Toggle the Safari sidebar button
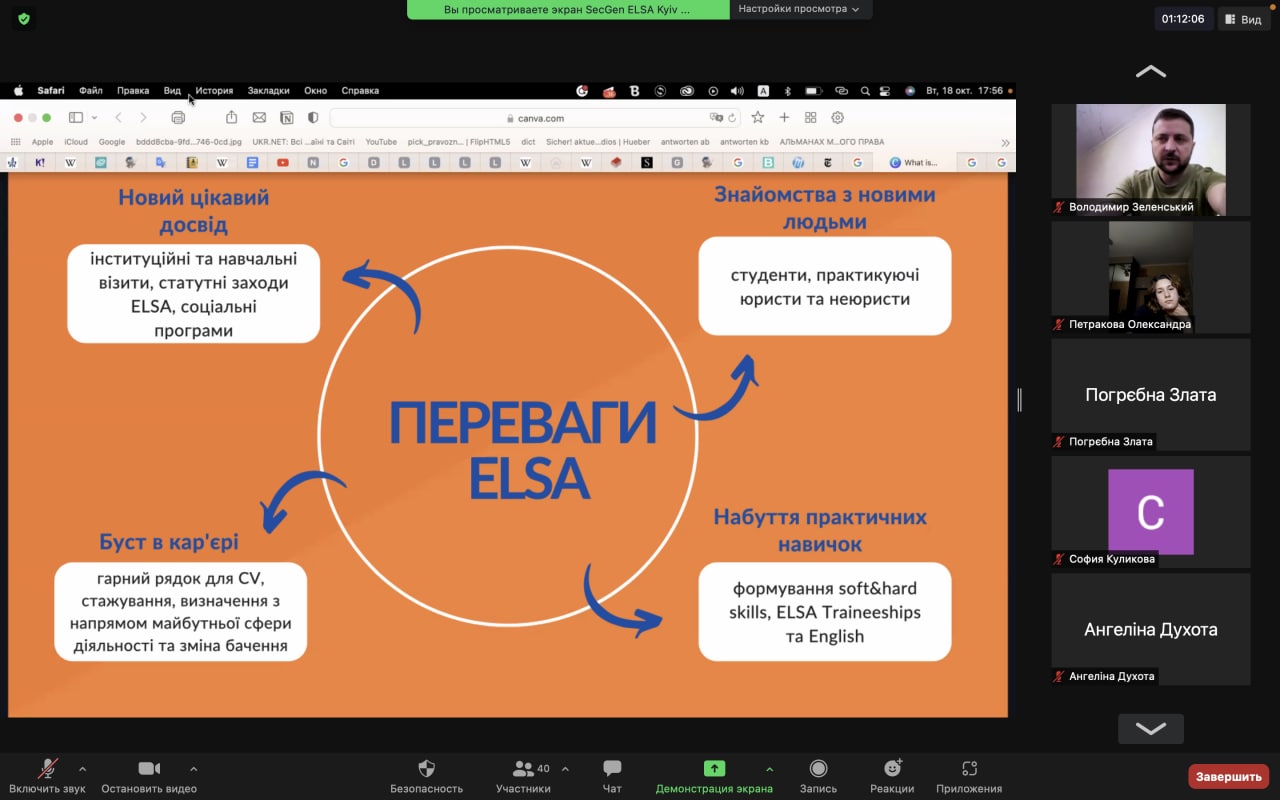Screen dimensions: 1280x800 [76, 118]
